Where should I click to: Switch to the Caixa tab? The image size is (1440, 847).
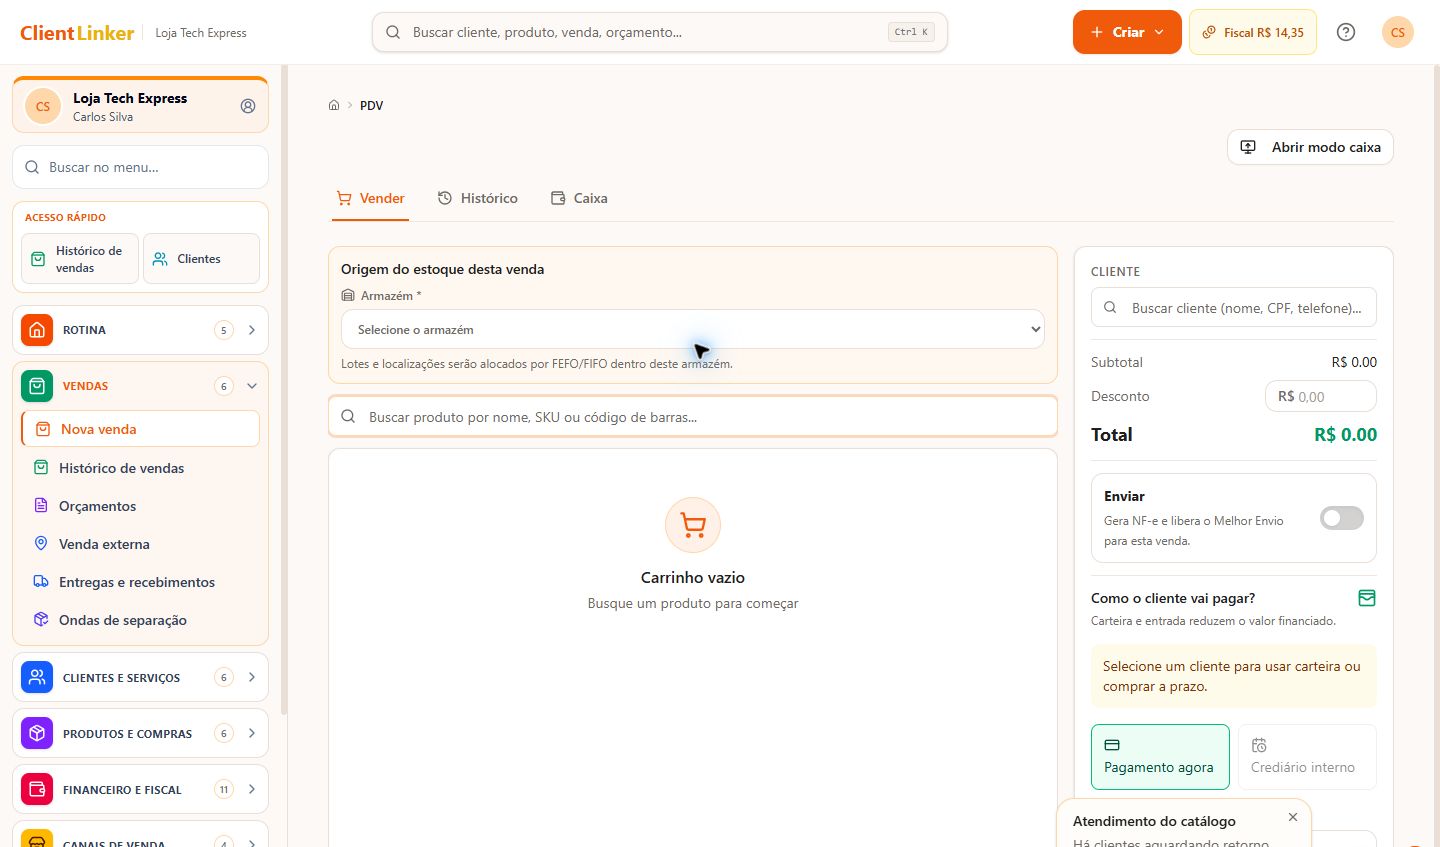[x=579, y=198]
